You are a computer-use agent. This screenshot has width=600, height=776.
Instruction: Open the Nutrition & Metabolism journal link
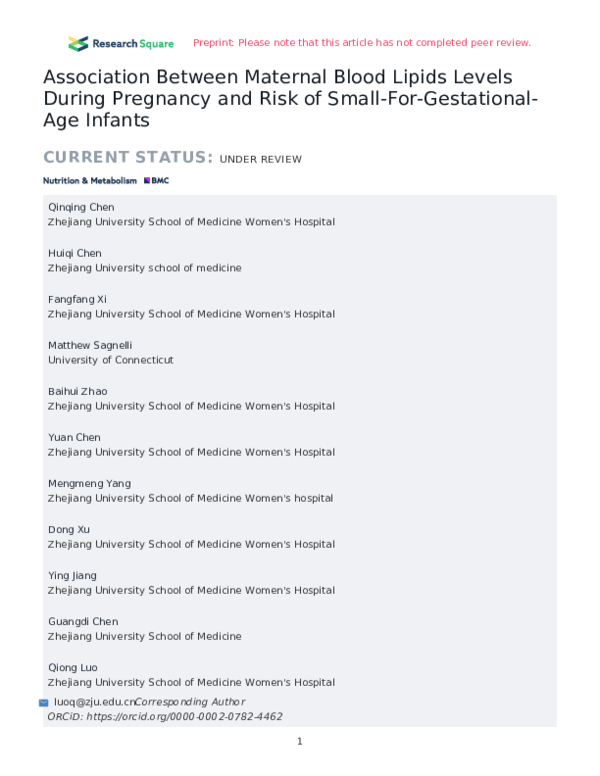[x=90, y=181]
